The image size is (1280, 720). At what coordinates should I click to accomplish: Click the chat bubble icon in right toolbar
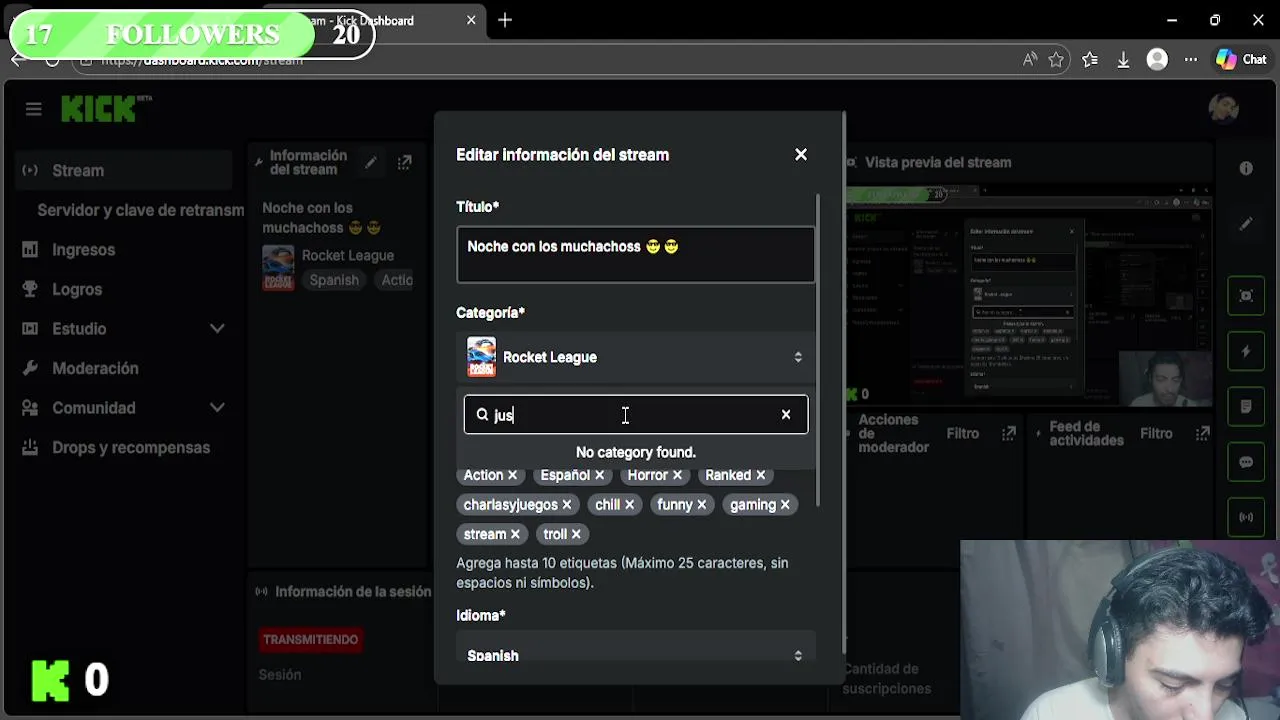(1246, 462)
